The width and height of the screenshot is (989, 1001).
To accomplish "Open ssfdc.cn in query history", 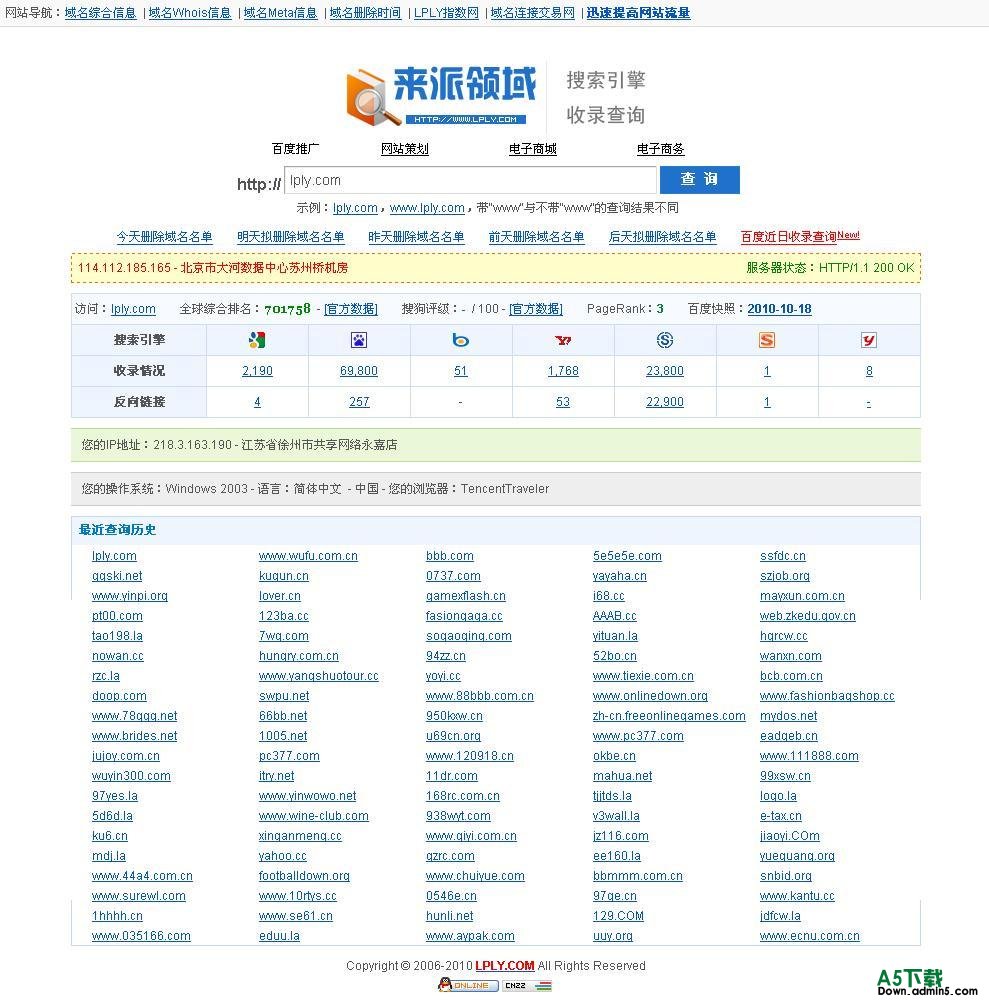I will [783, 556].
